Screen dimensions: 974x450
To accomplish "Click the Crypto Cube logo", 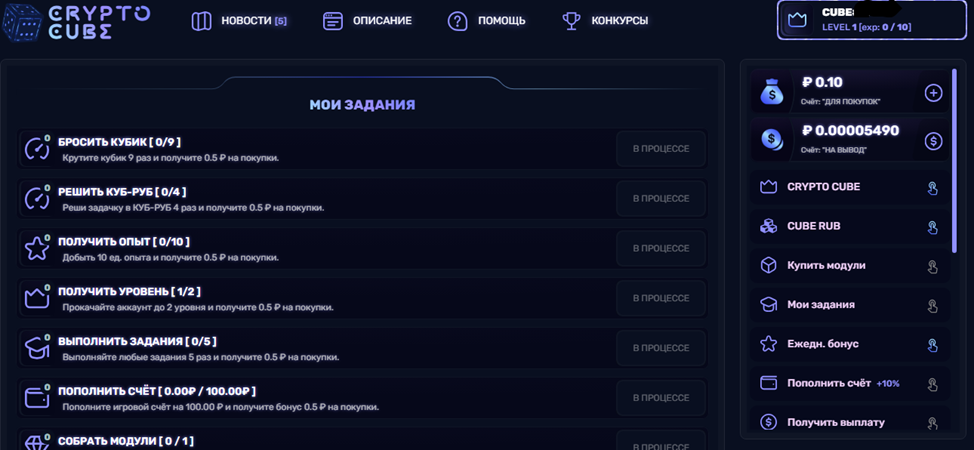I will (76, 21).
